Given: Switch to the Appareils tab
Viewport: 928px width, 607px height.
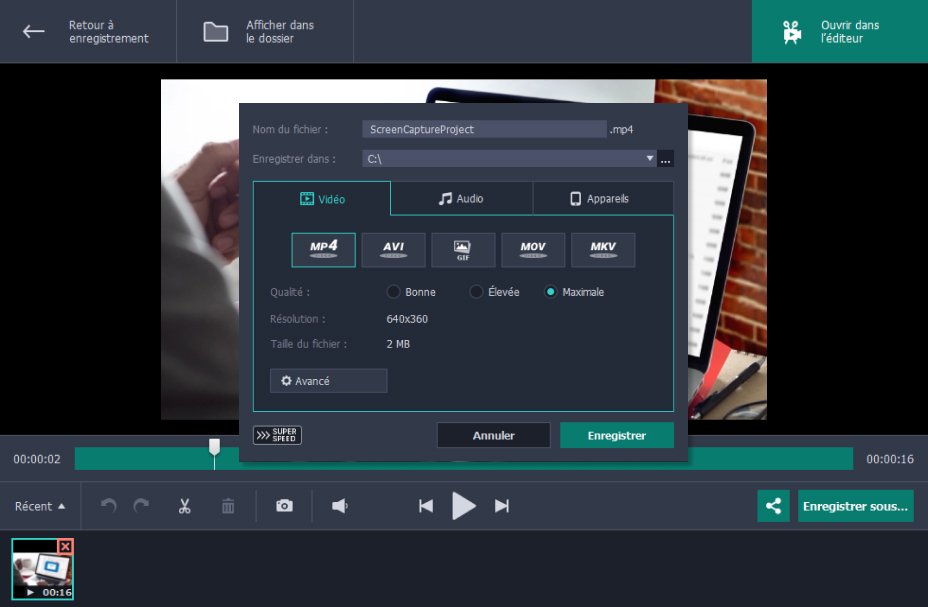Looking at the screenshot, I should click(603, 199).
